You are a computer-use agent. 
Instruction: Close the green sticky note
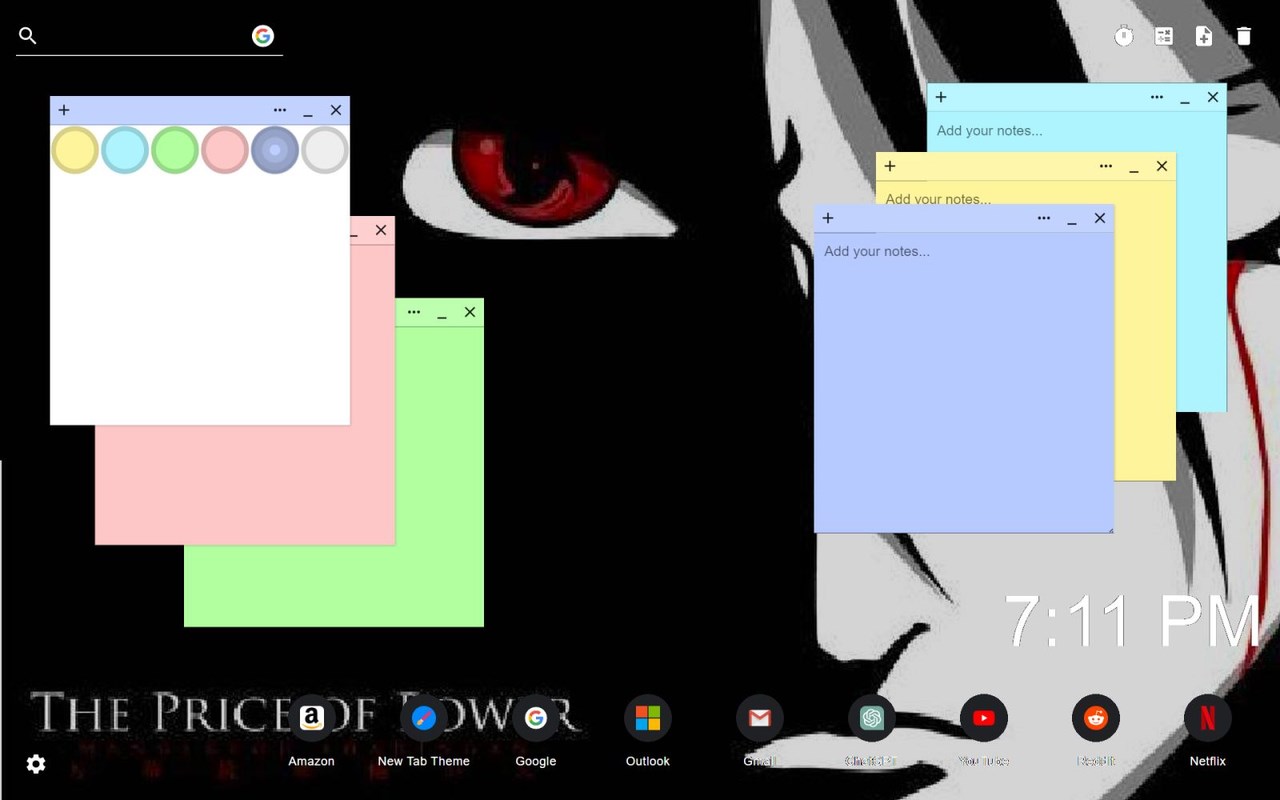470,312
